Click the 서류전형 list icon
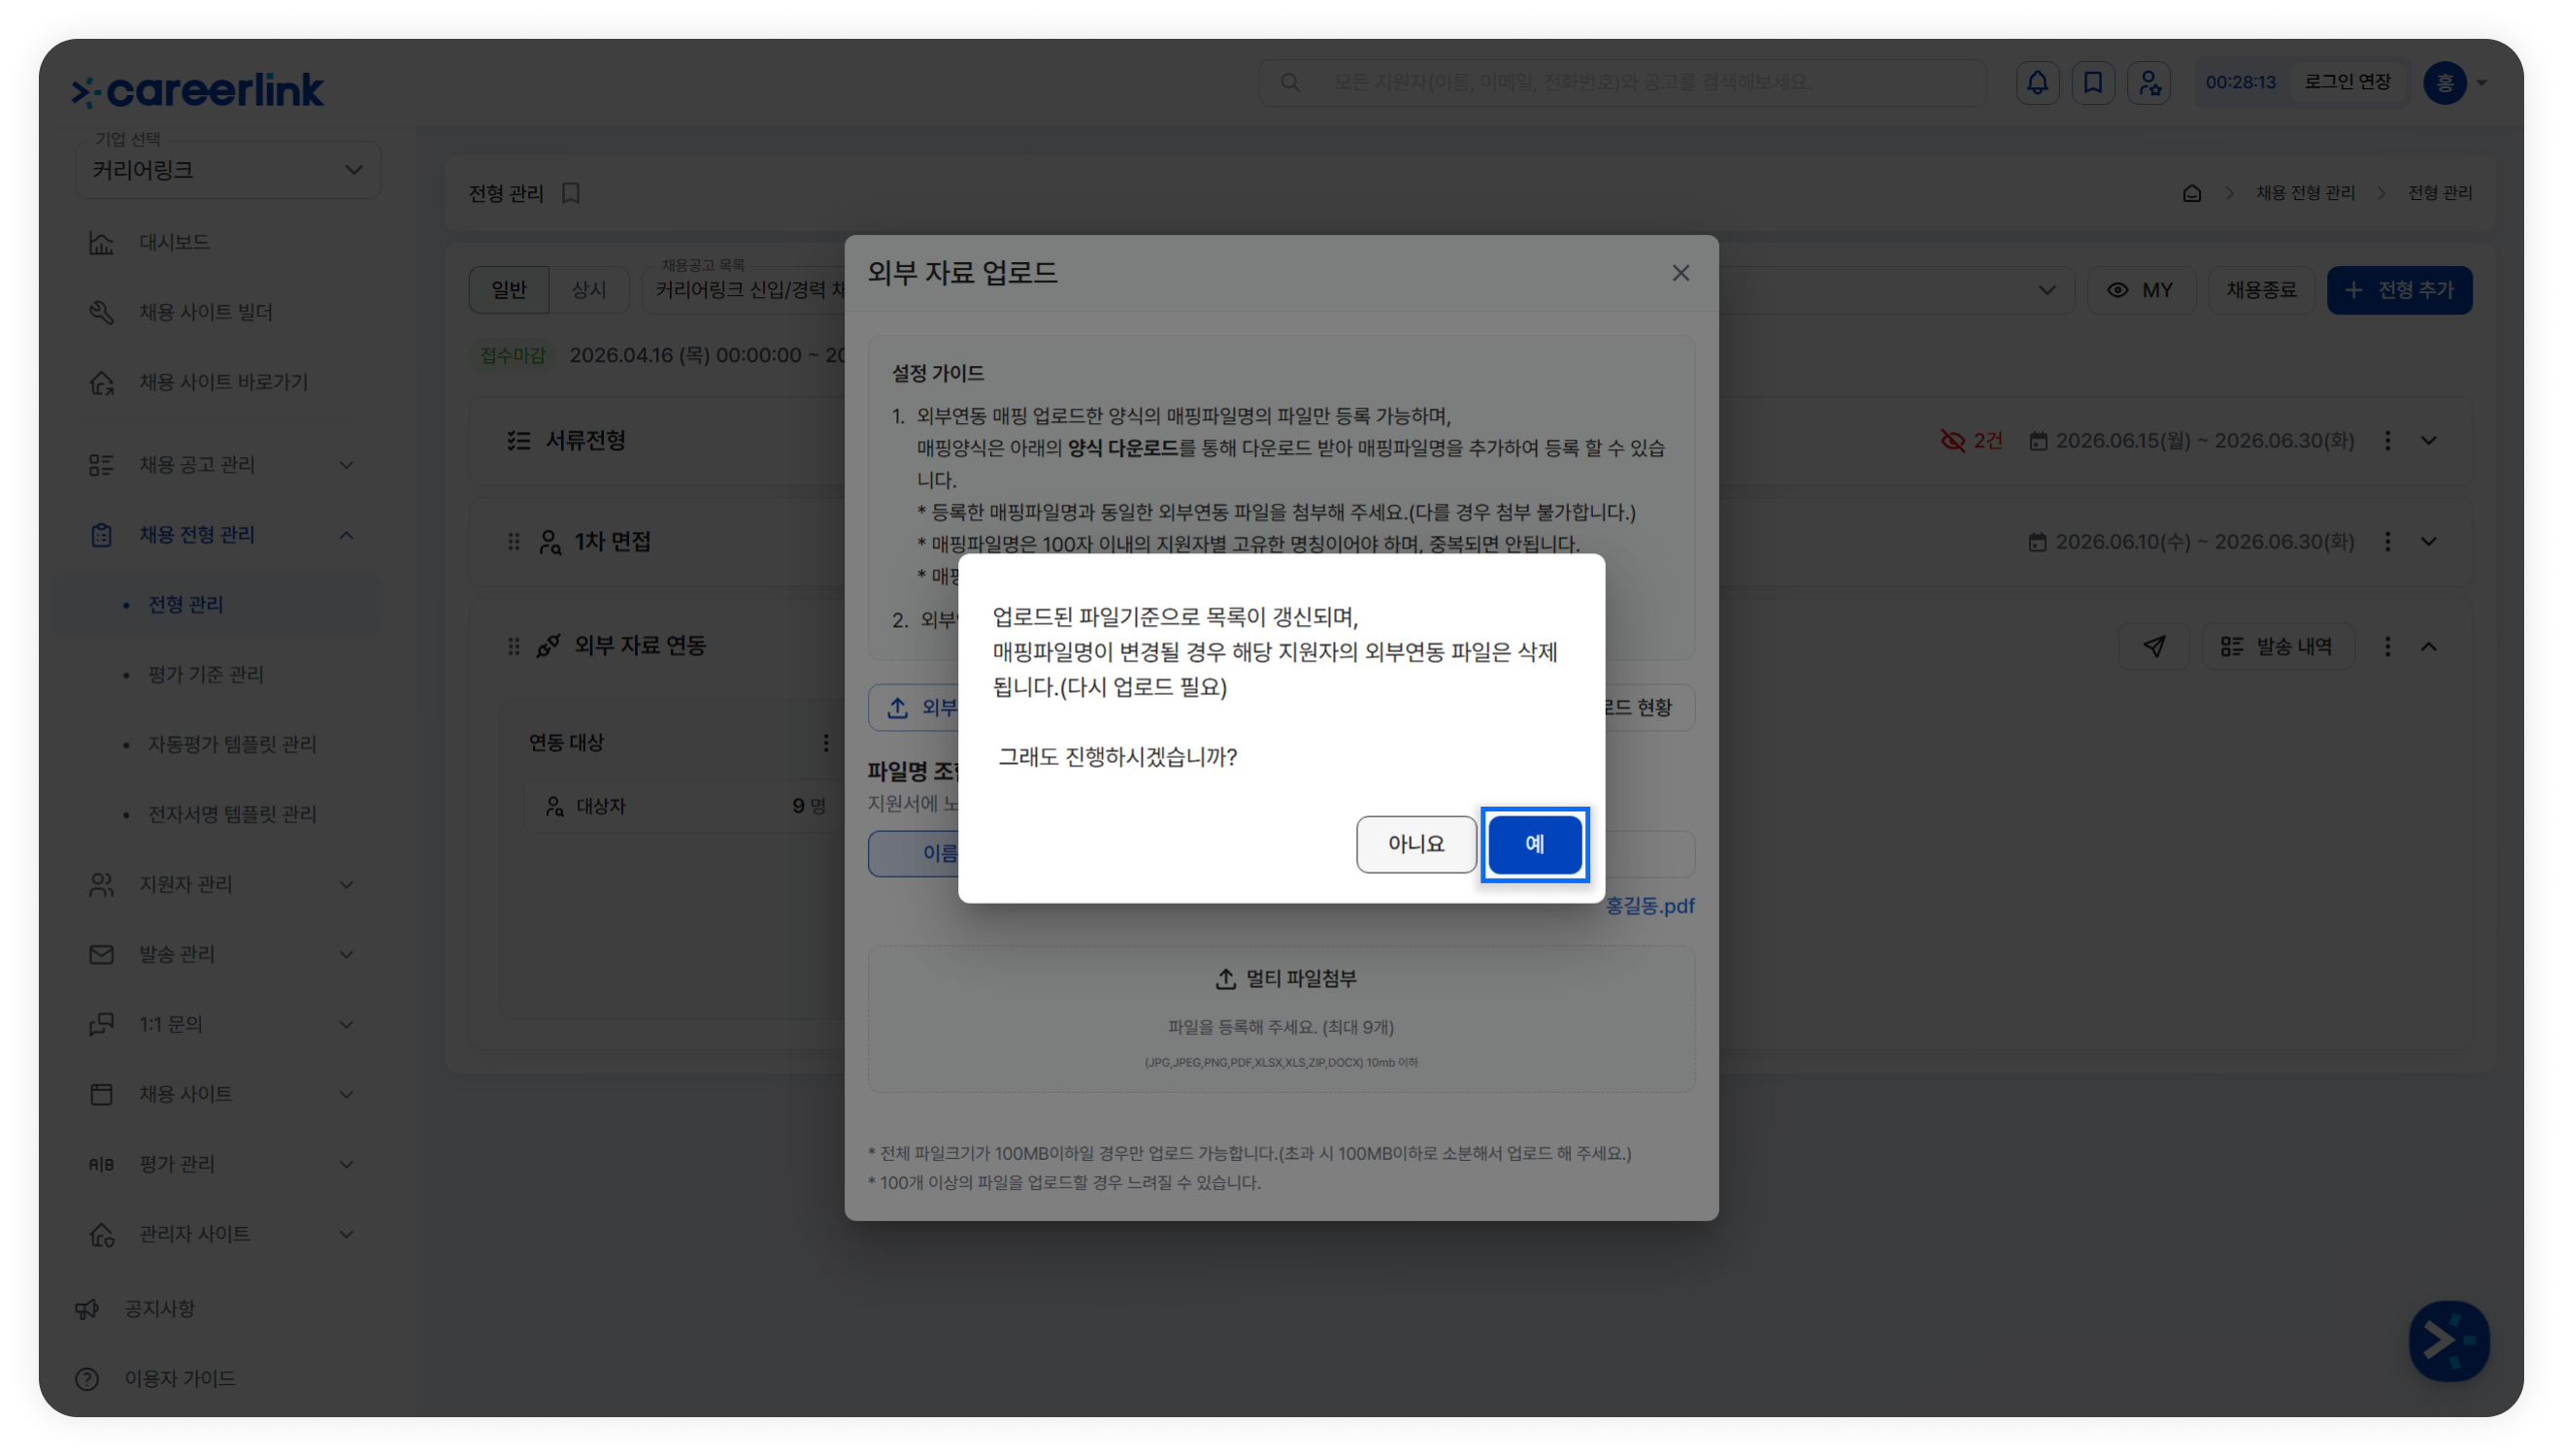 click(518, 441)
